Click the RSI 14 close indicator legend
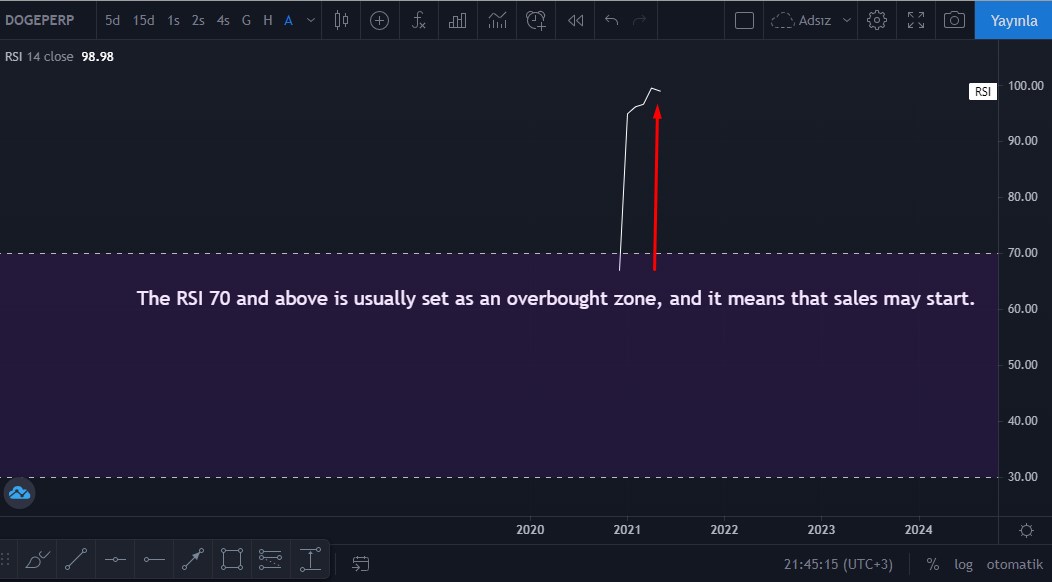Image resolution: width=1052 pixels, height=582 pixels. [39, 57]
